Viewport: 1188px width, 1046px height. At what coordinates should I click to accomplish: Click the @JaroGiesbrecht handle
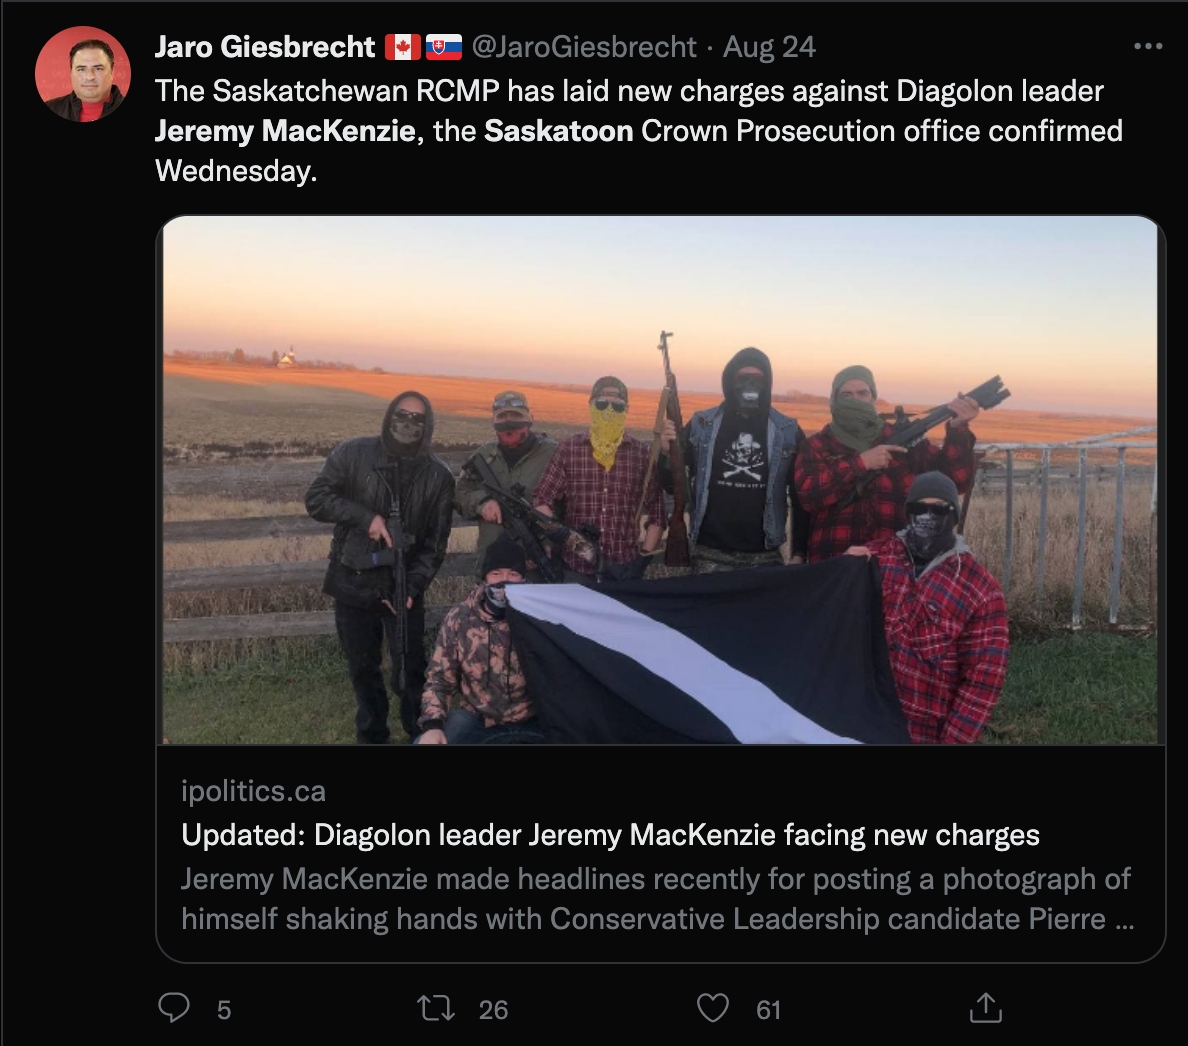pos(583,47)
